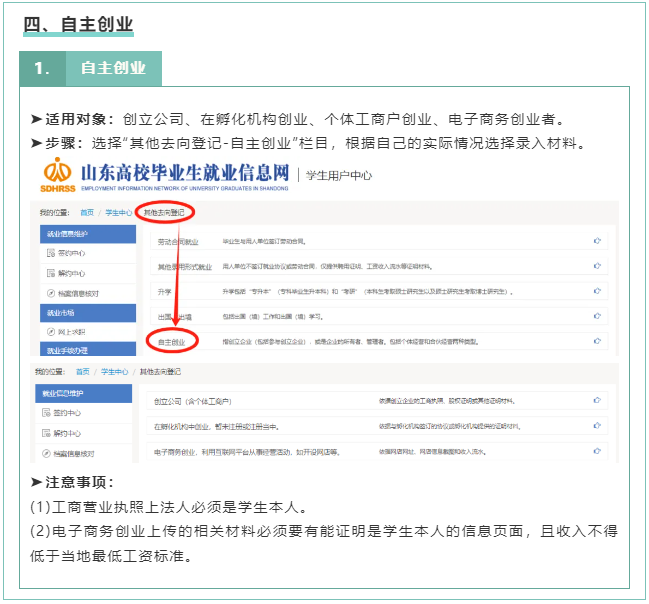Click the hand icon in 自主创业 row
The height and width of the screenshot is (604, 649).
click(x=598, y=341)
